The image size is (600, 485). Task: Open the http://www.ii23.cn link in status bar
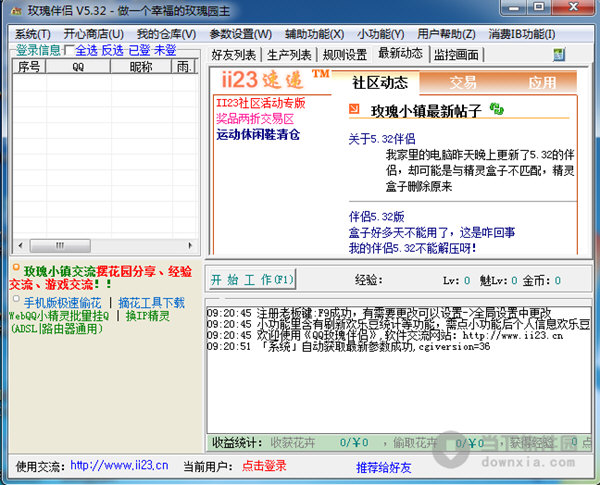pyautogui.click(x=119, y=465)
